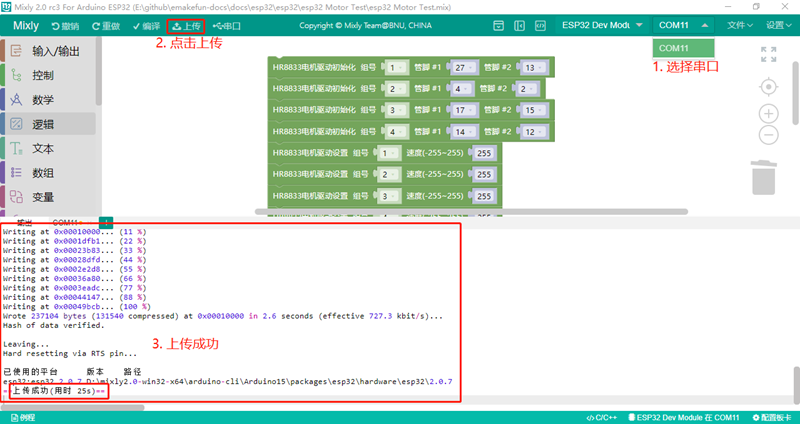800x424 pixels.
Task: Open the 串口 serial monitor
Action: 228,25
